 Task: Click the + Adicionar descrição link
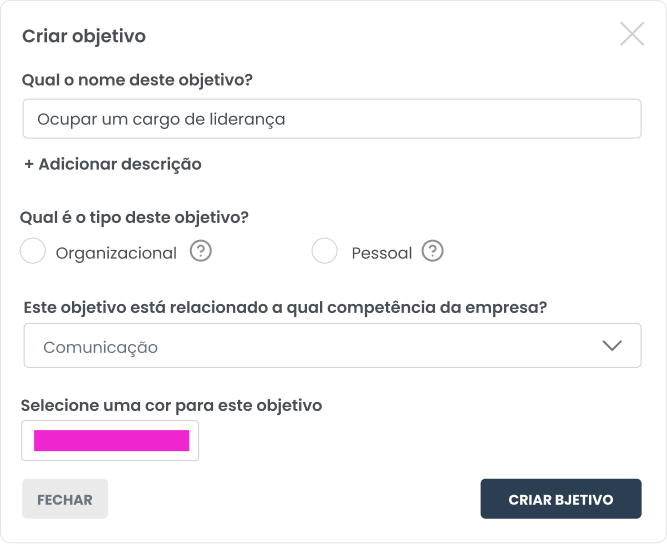click(113, 164)
